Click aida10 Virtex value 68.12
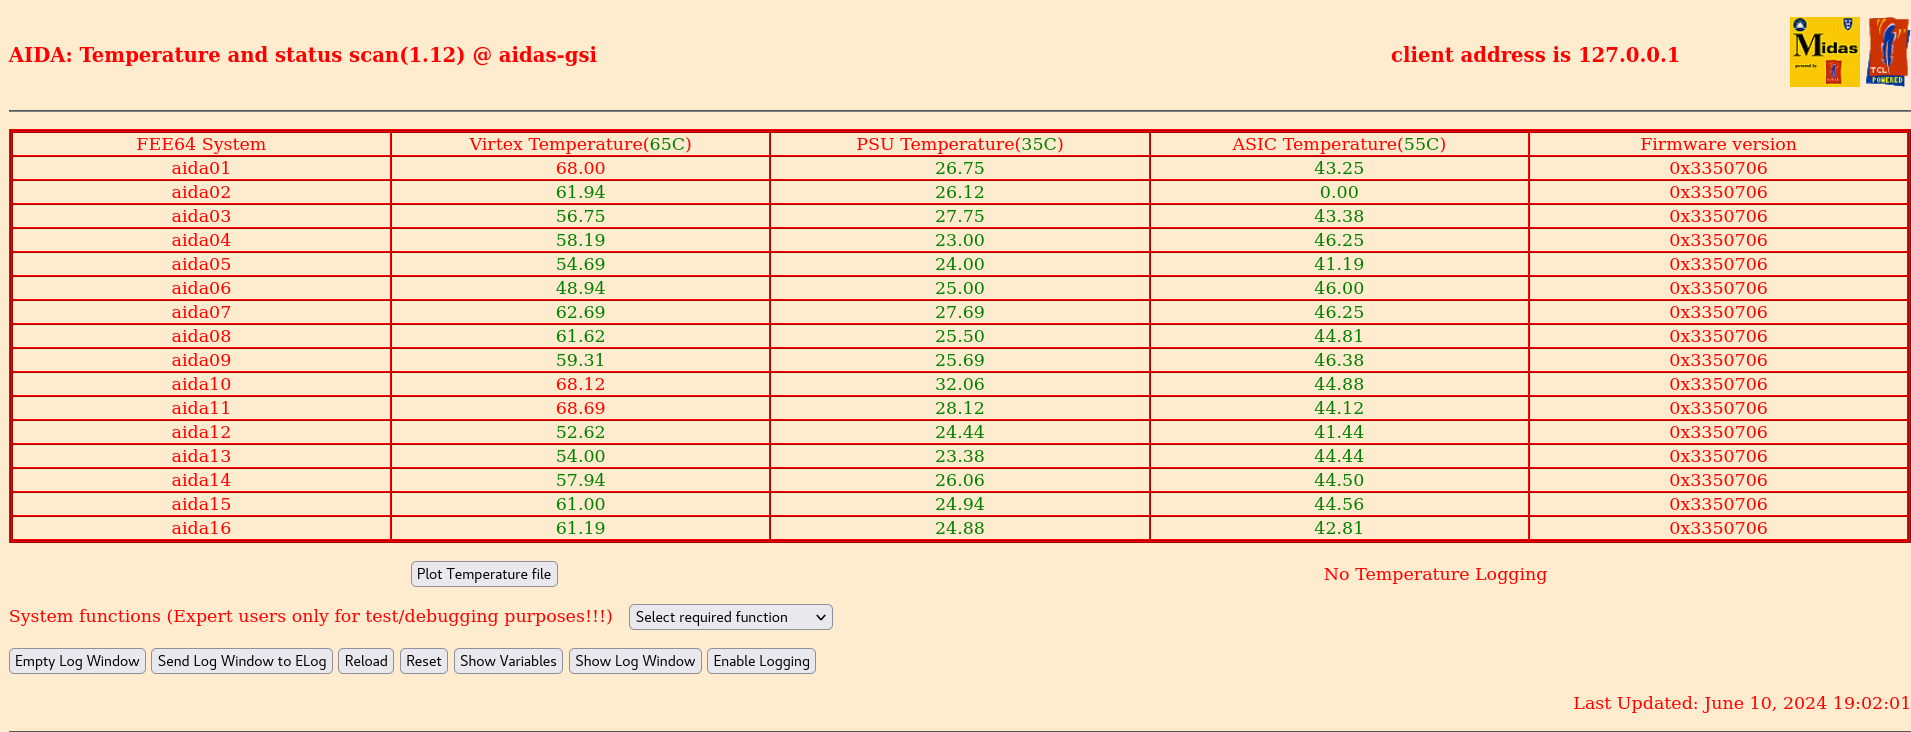 pos(580,384)
